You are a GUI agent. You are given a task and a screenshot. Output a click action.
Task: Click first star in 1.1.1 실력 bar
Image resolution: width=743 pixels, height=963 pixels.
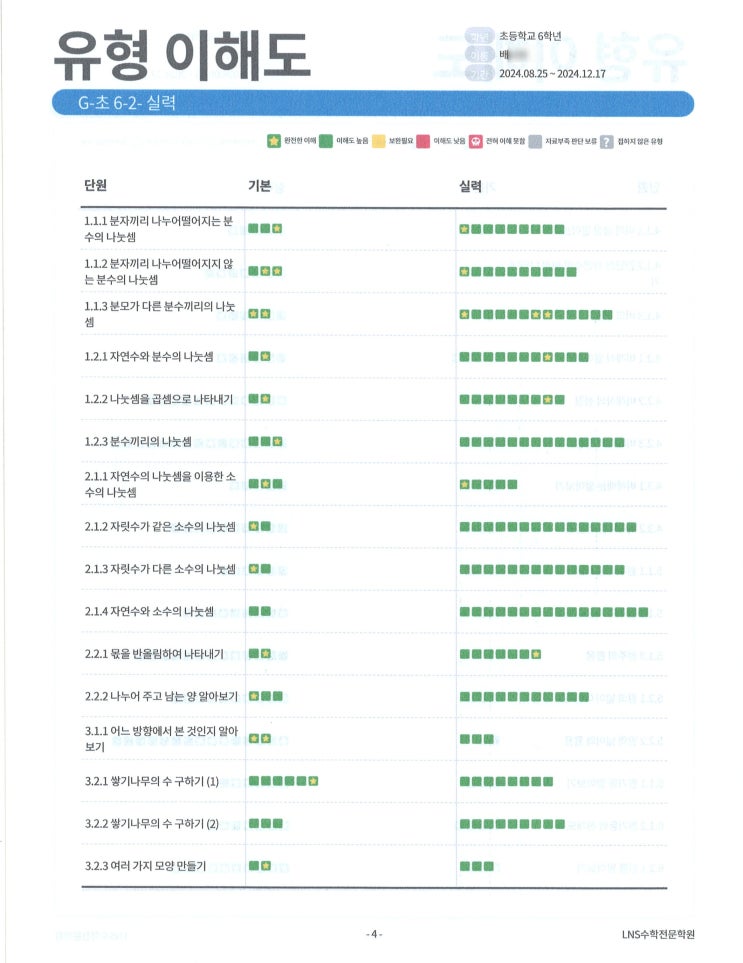[x=464, y=229]
